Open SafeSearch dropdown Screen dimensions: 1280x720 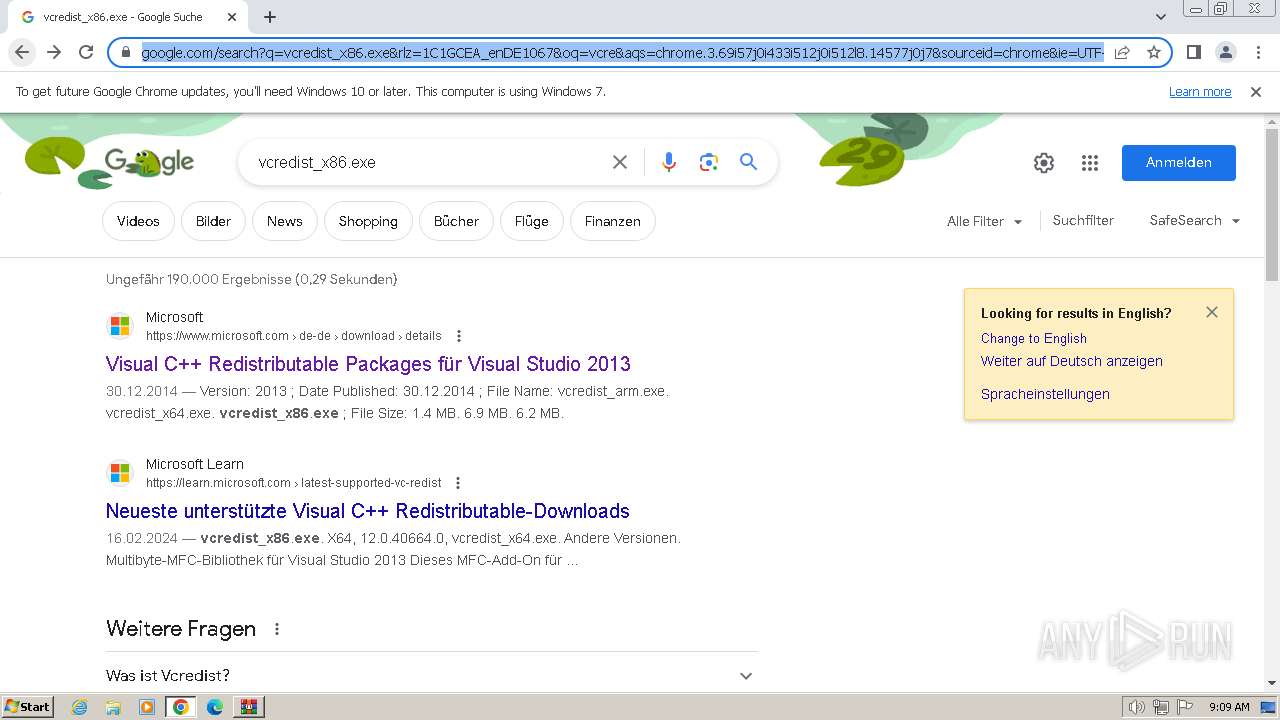[x=1195, y=221]
